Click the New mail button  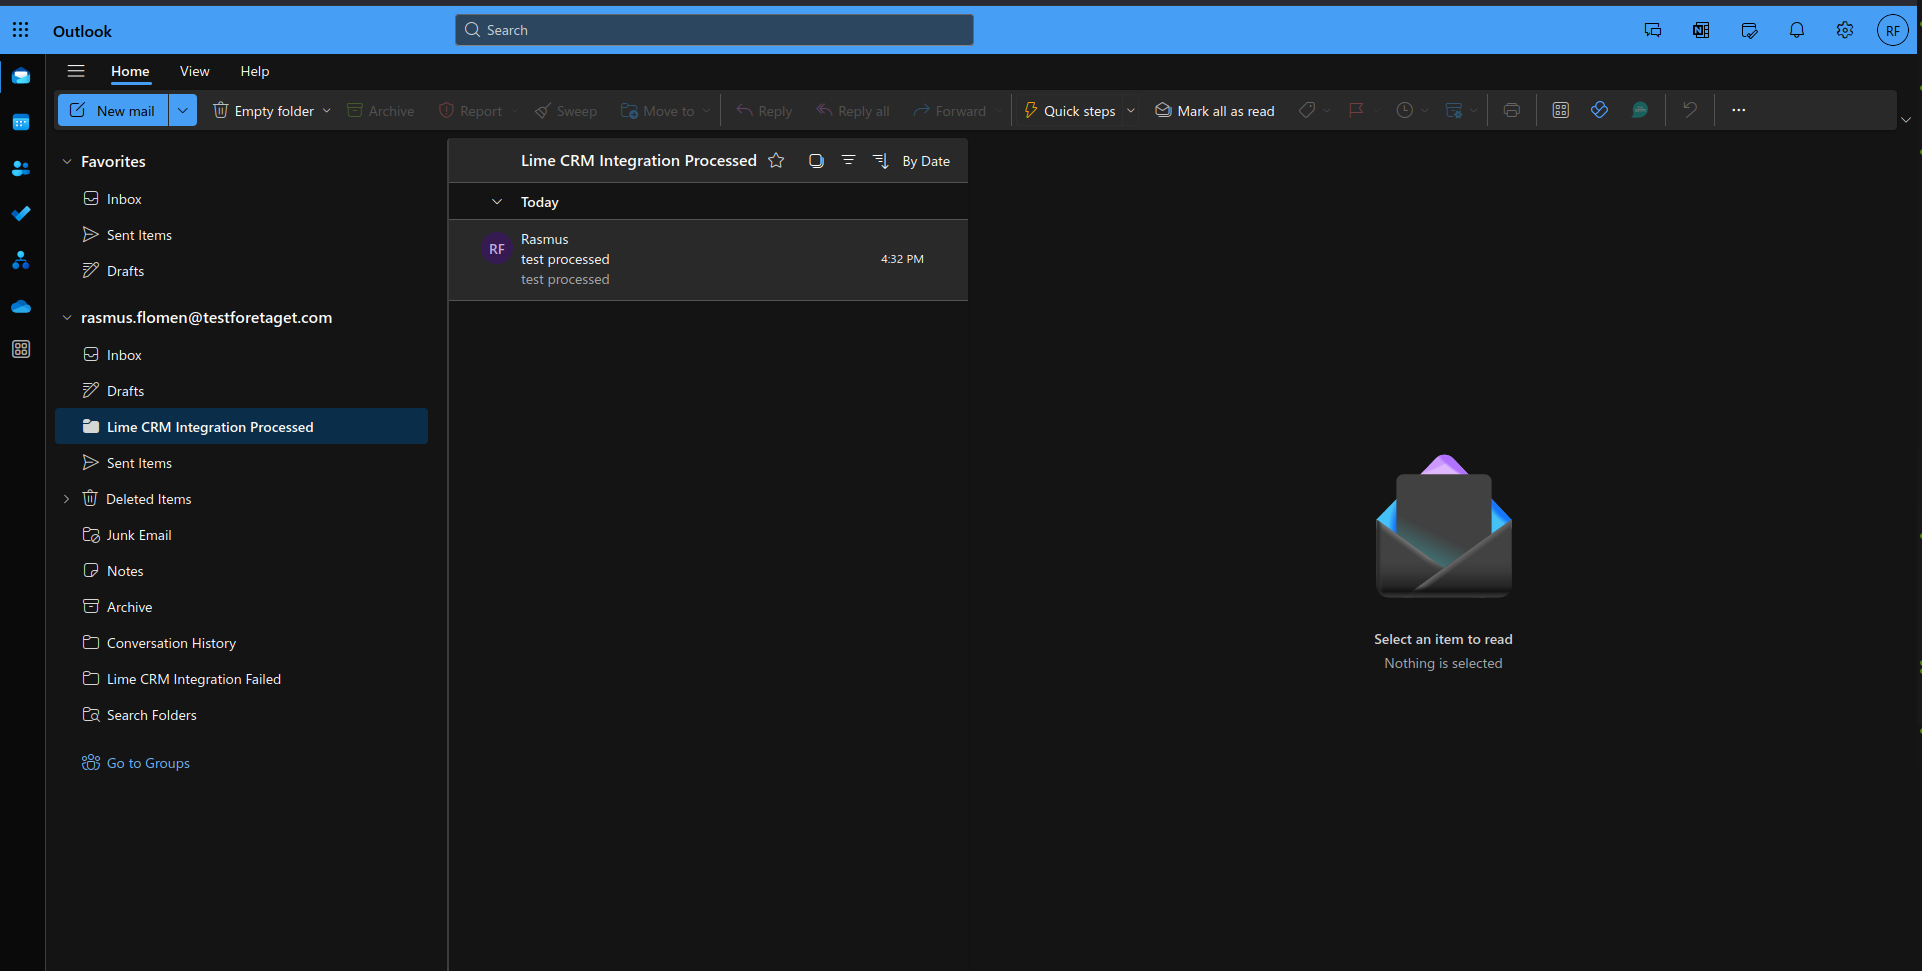[114, 110]
